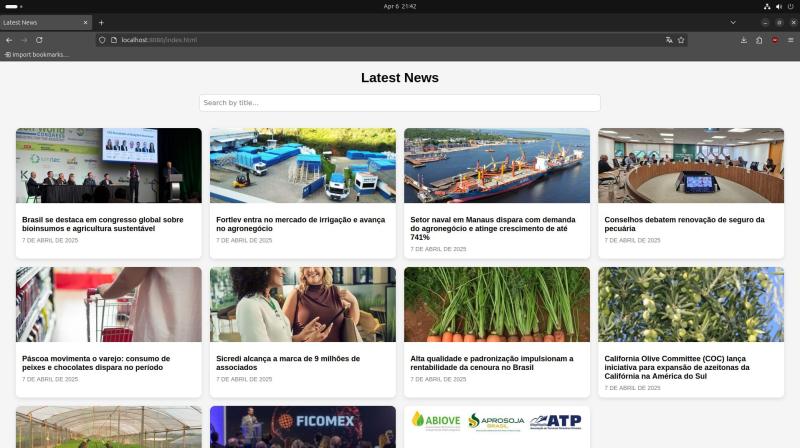This screenshot has height=448, width=800.
Task: Open the network icon in system tray
Action: [x=767, y=7]
